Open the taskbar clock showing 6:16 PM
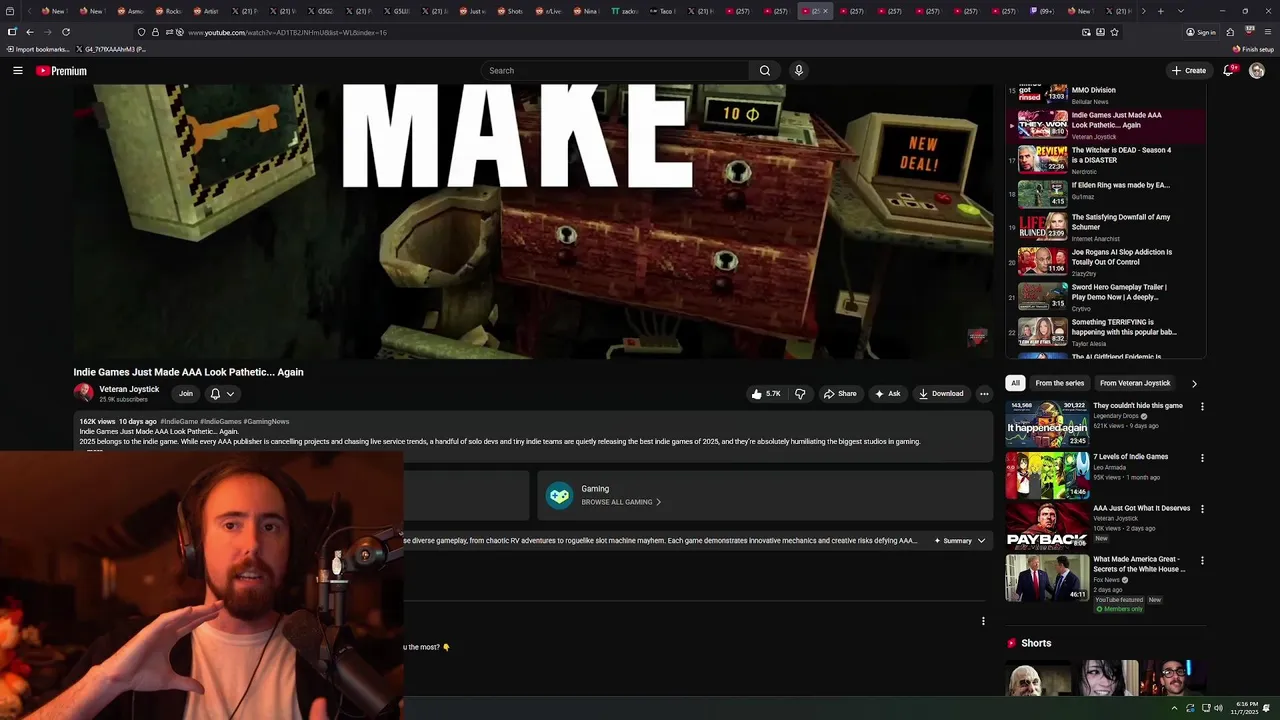Image resolution: width=1280 pixels, height=720 pixels. 1247,708
